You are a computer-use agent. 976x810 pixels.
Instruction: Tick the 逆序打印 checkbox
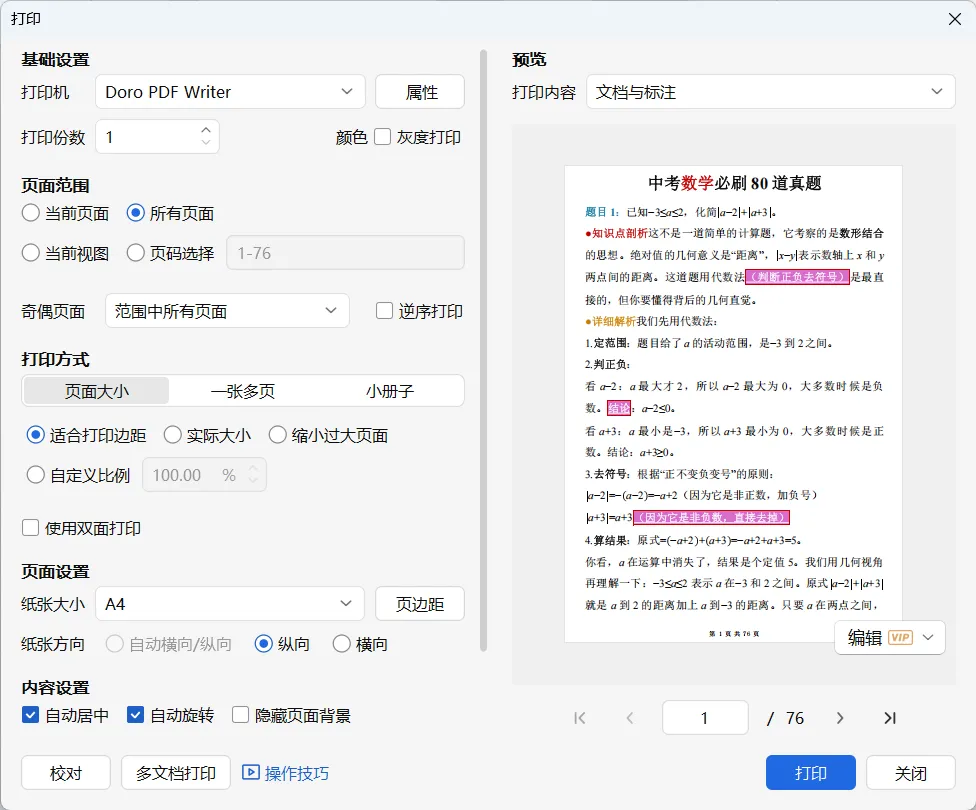385,311
